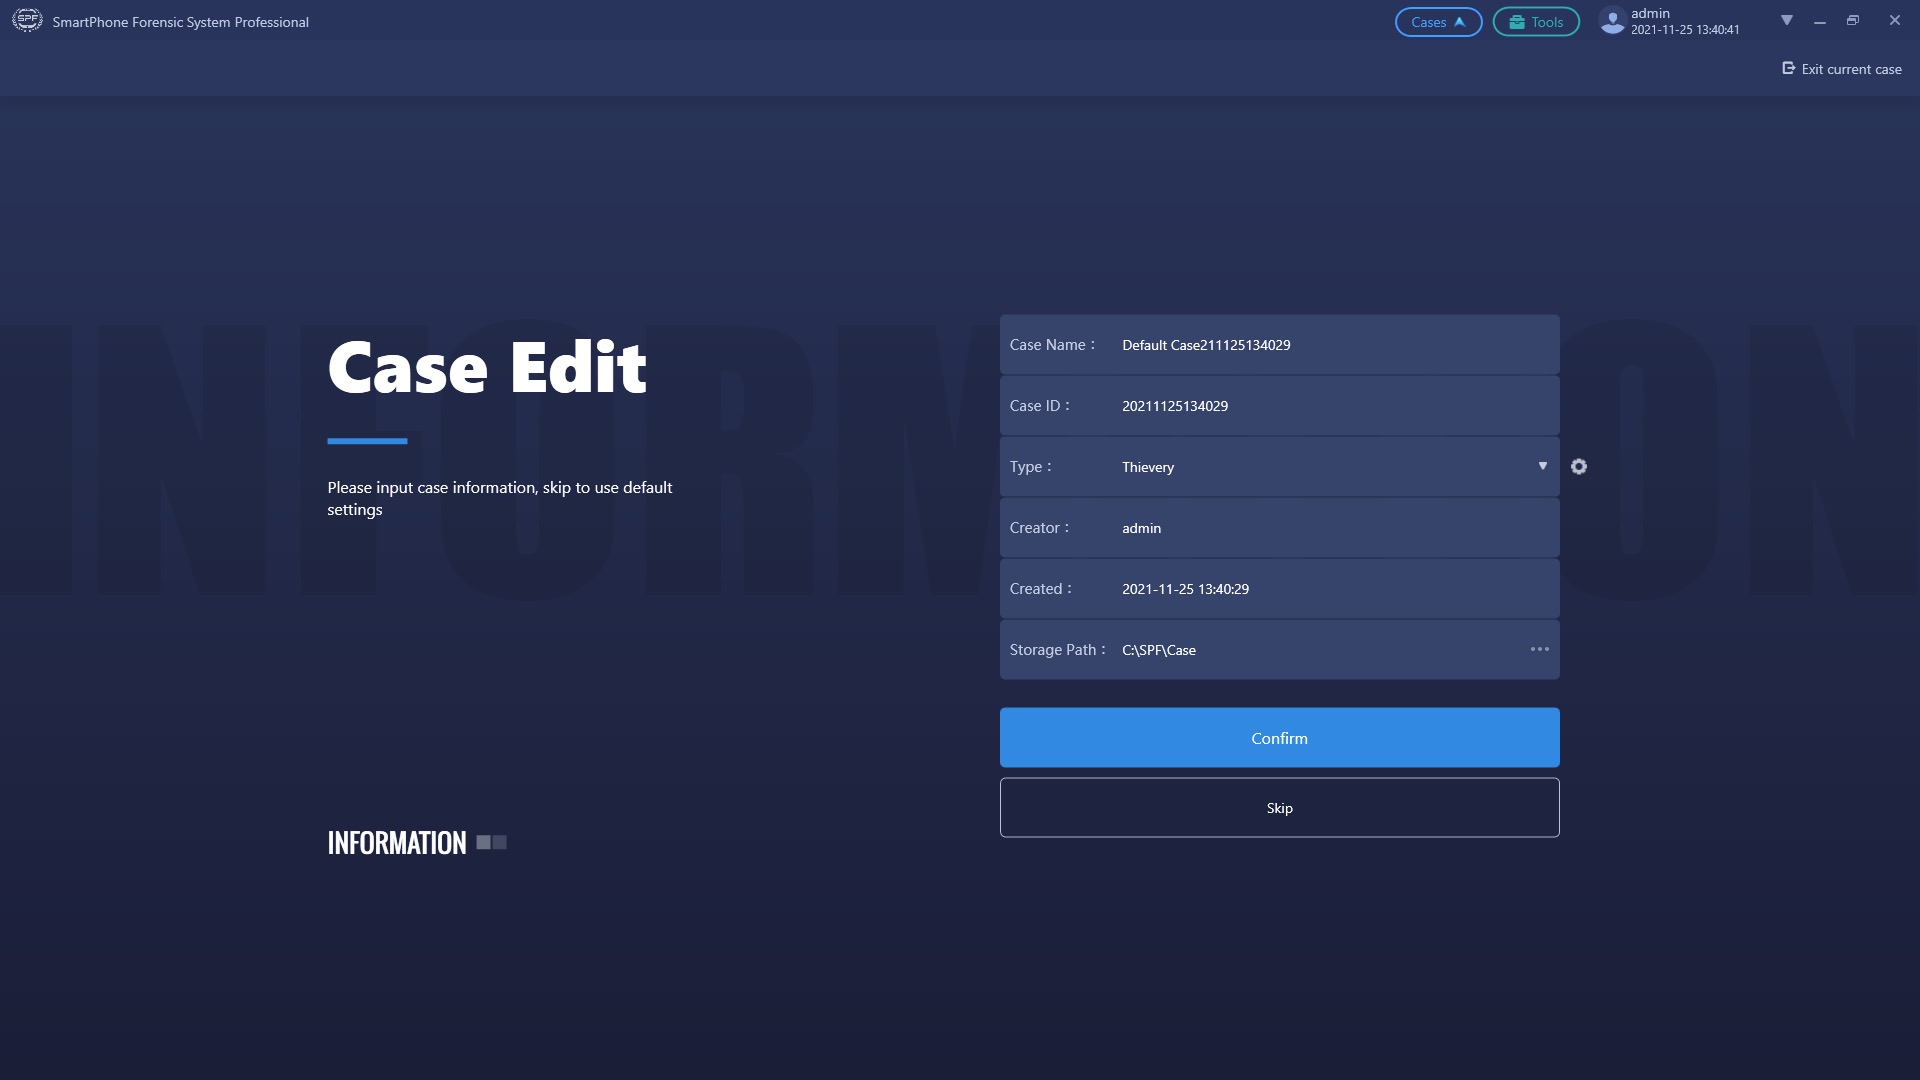This screenshot has width=1920, height=1080.
Task: Click the Case Name input field
Action: pyautogui.click(x=1331, y=344)
